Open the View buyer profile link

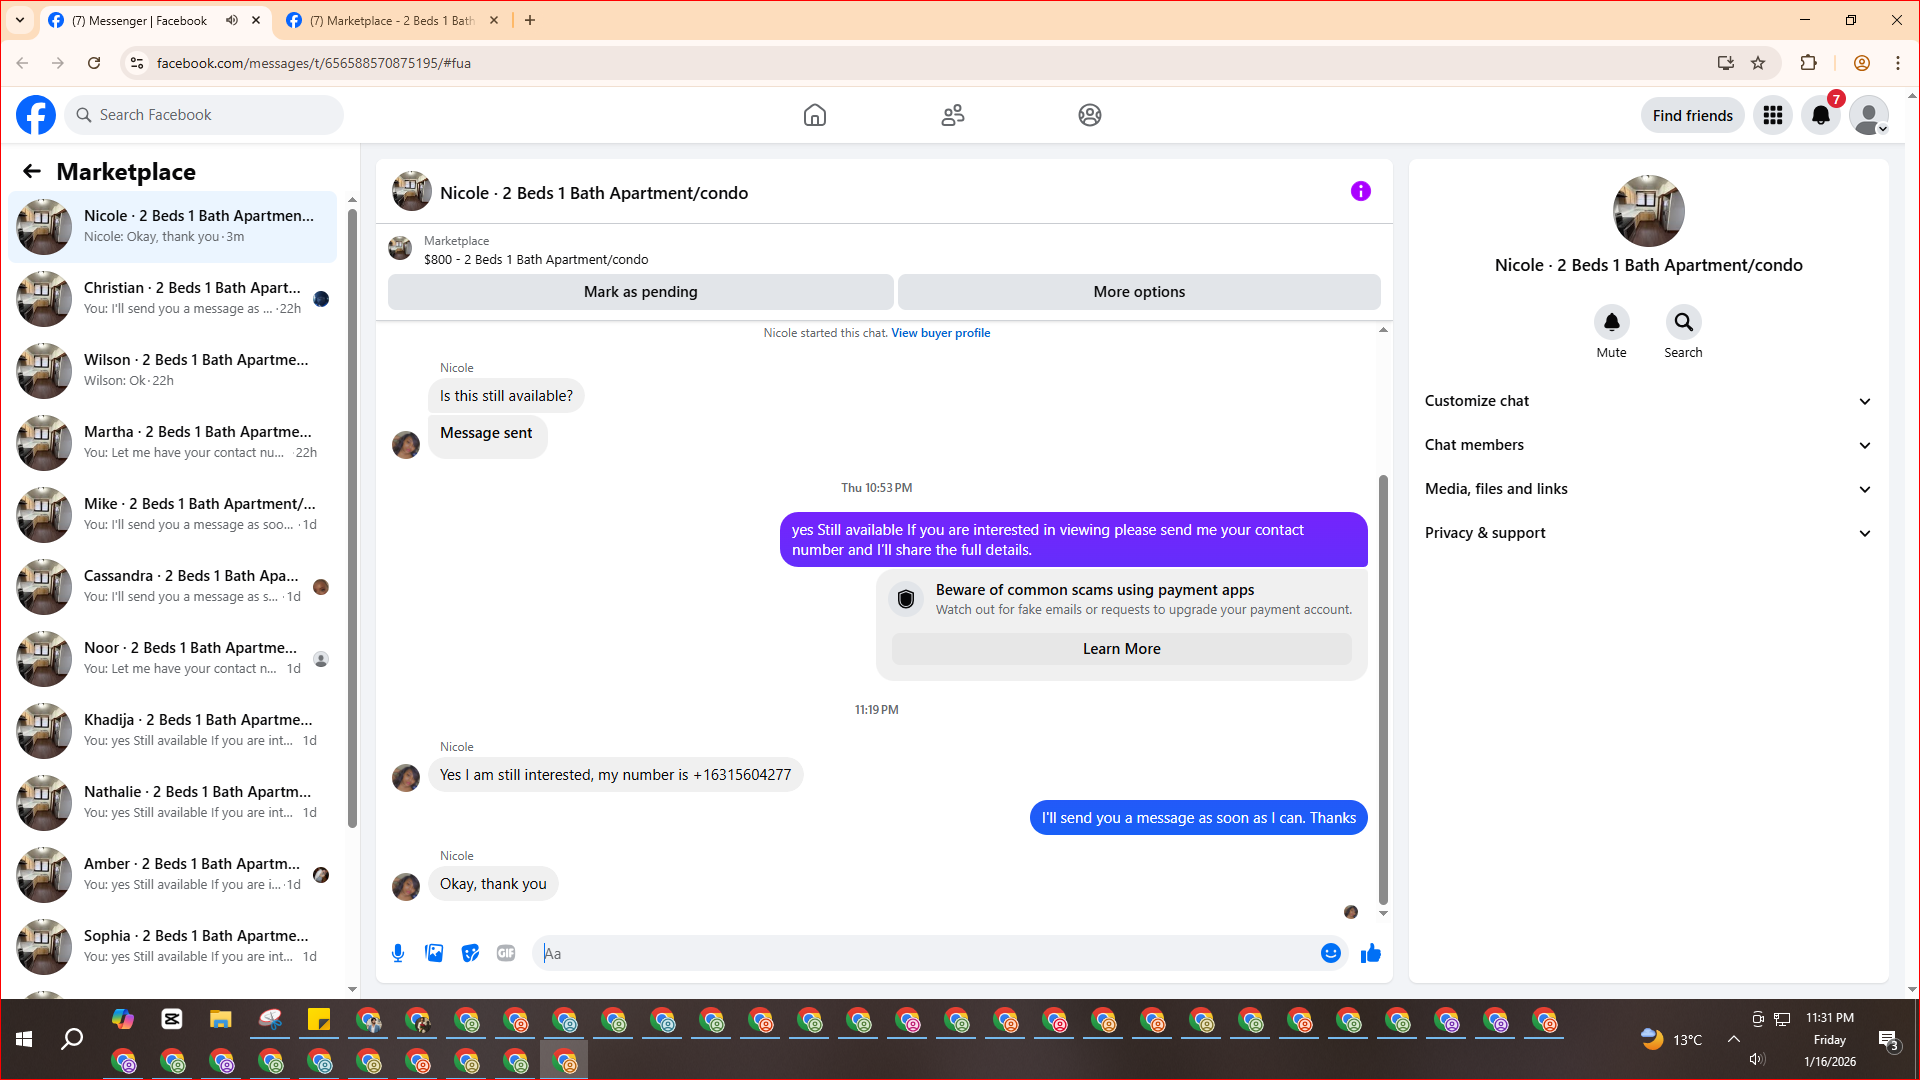click(x=940, y=333)
